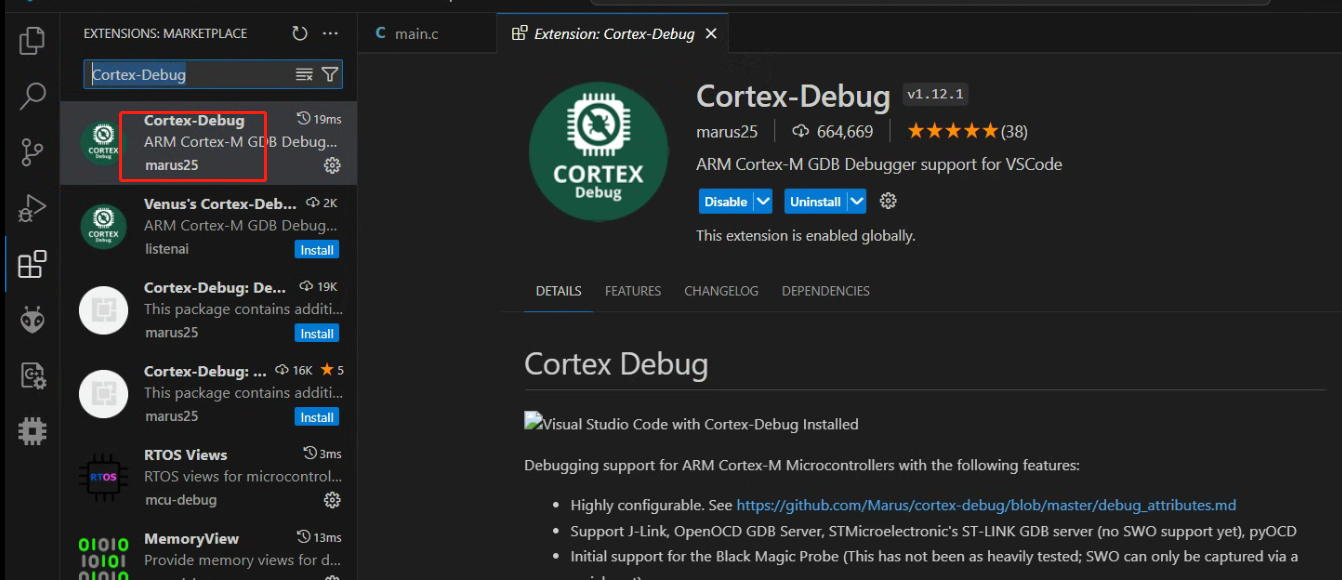Switch to the FEATURES tab
The width and height of the screenshot is (1342, 580).
point(633,291)
